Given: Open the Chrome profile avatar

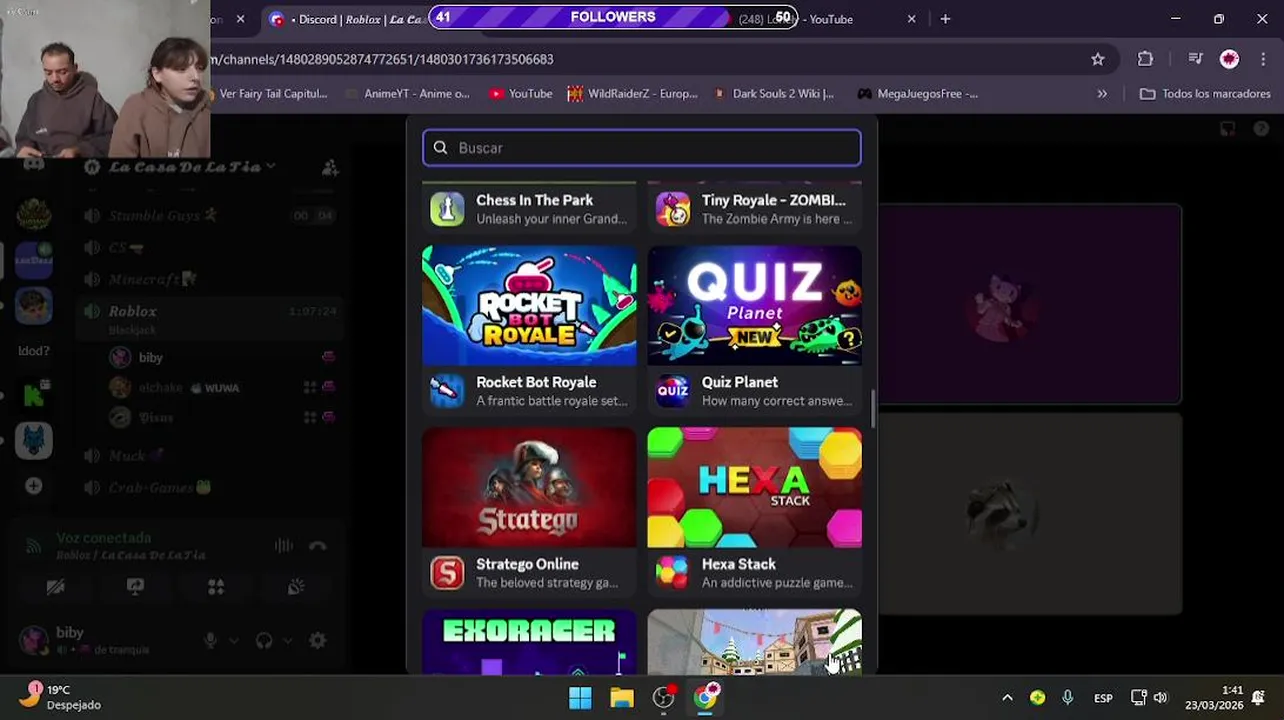Looking at the screenshot, I should (x=1229, y=59).
